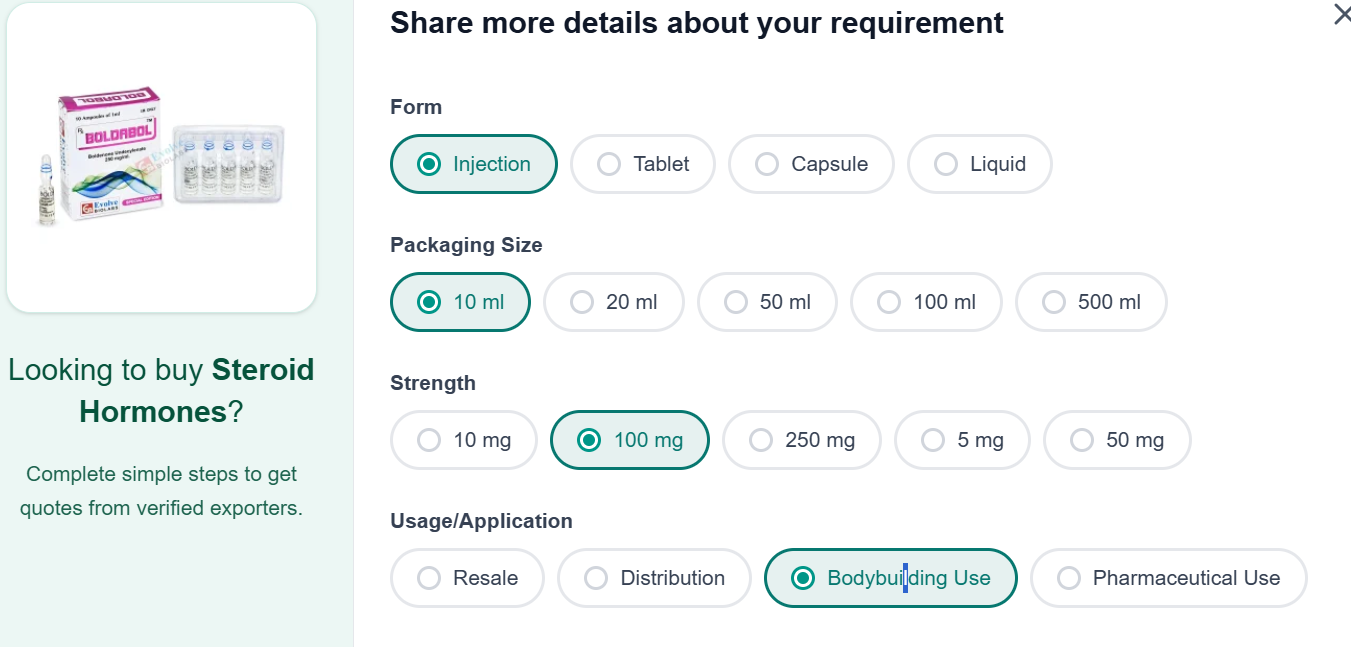Select 100 mg strength option
The height and width of the screenshot is (647, 1351).
[630, 440]
